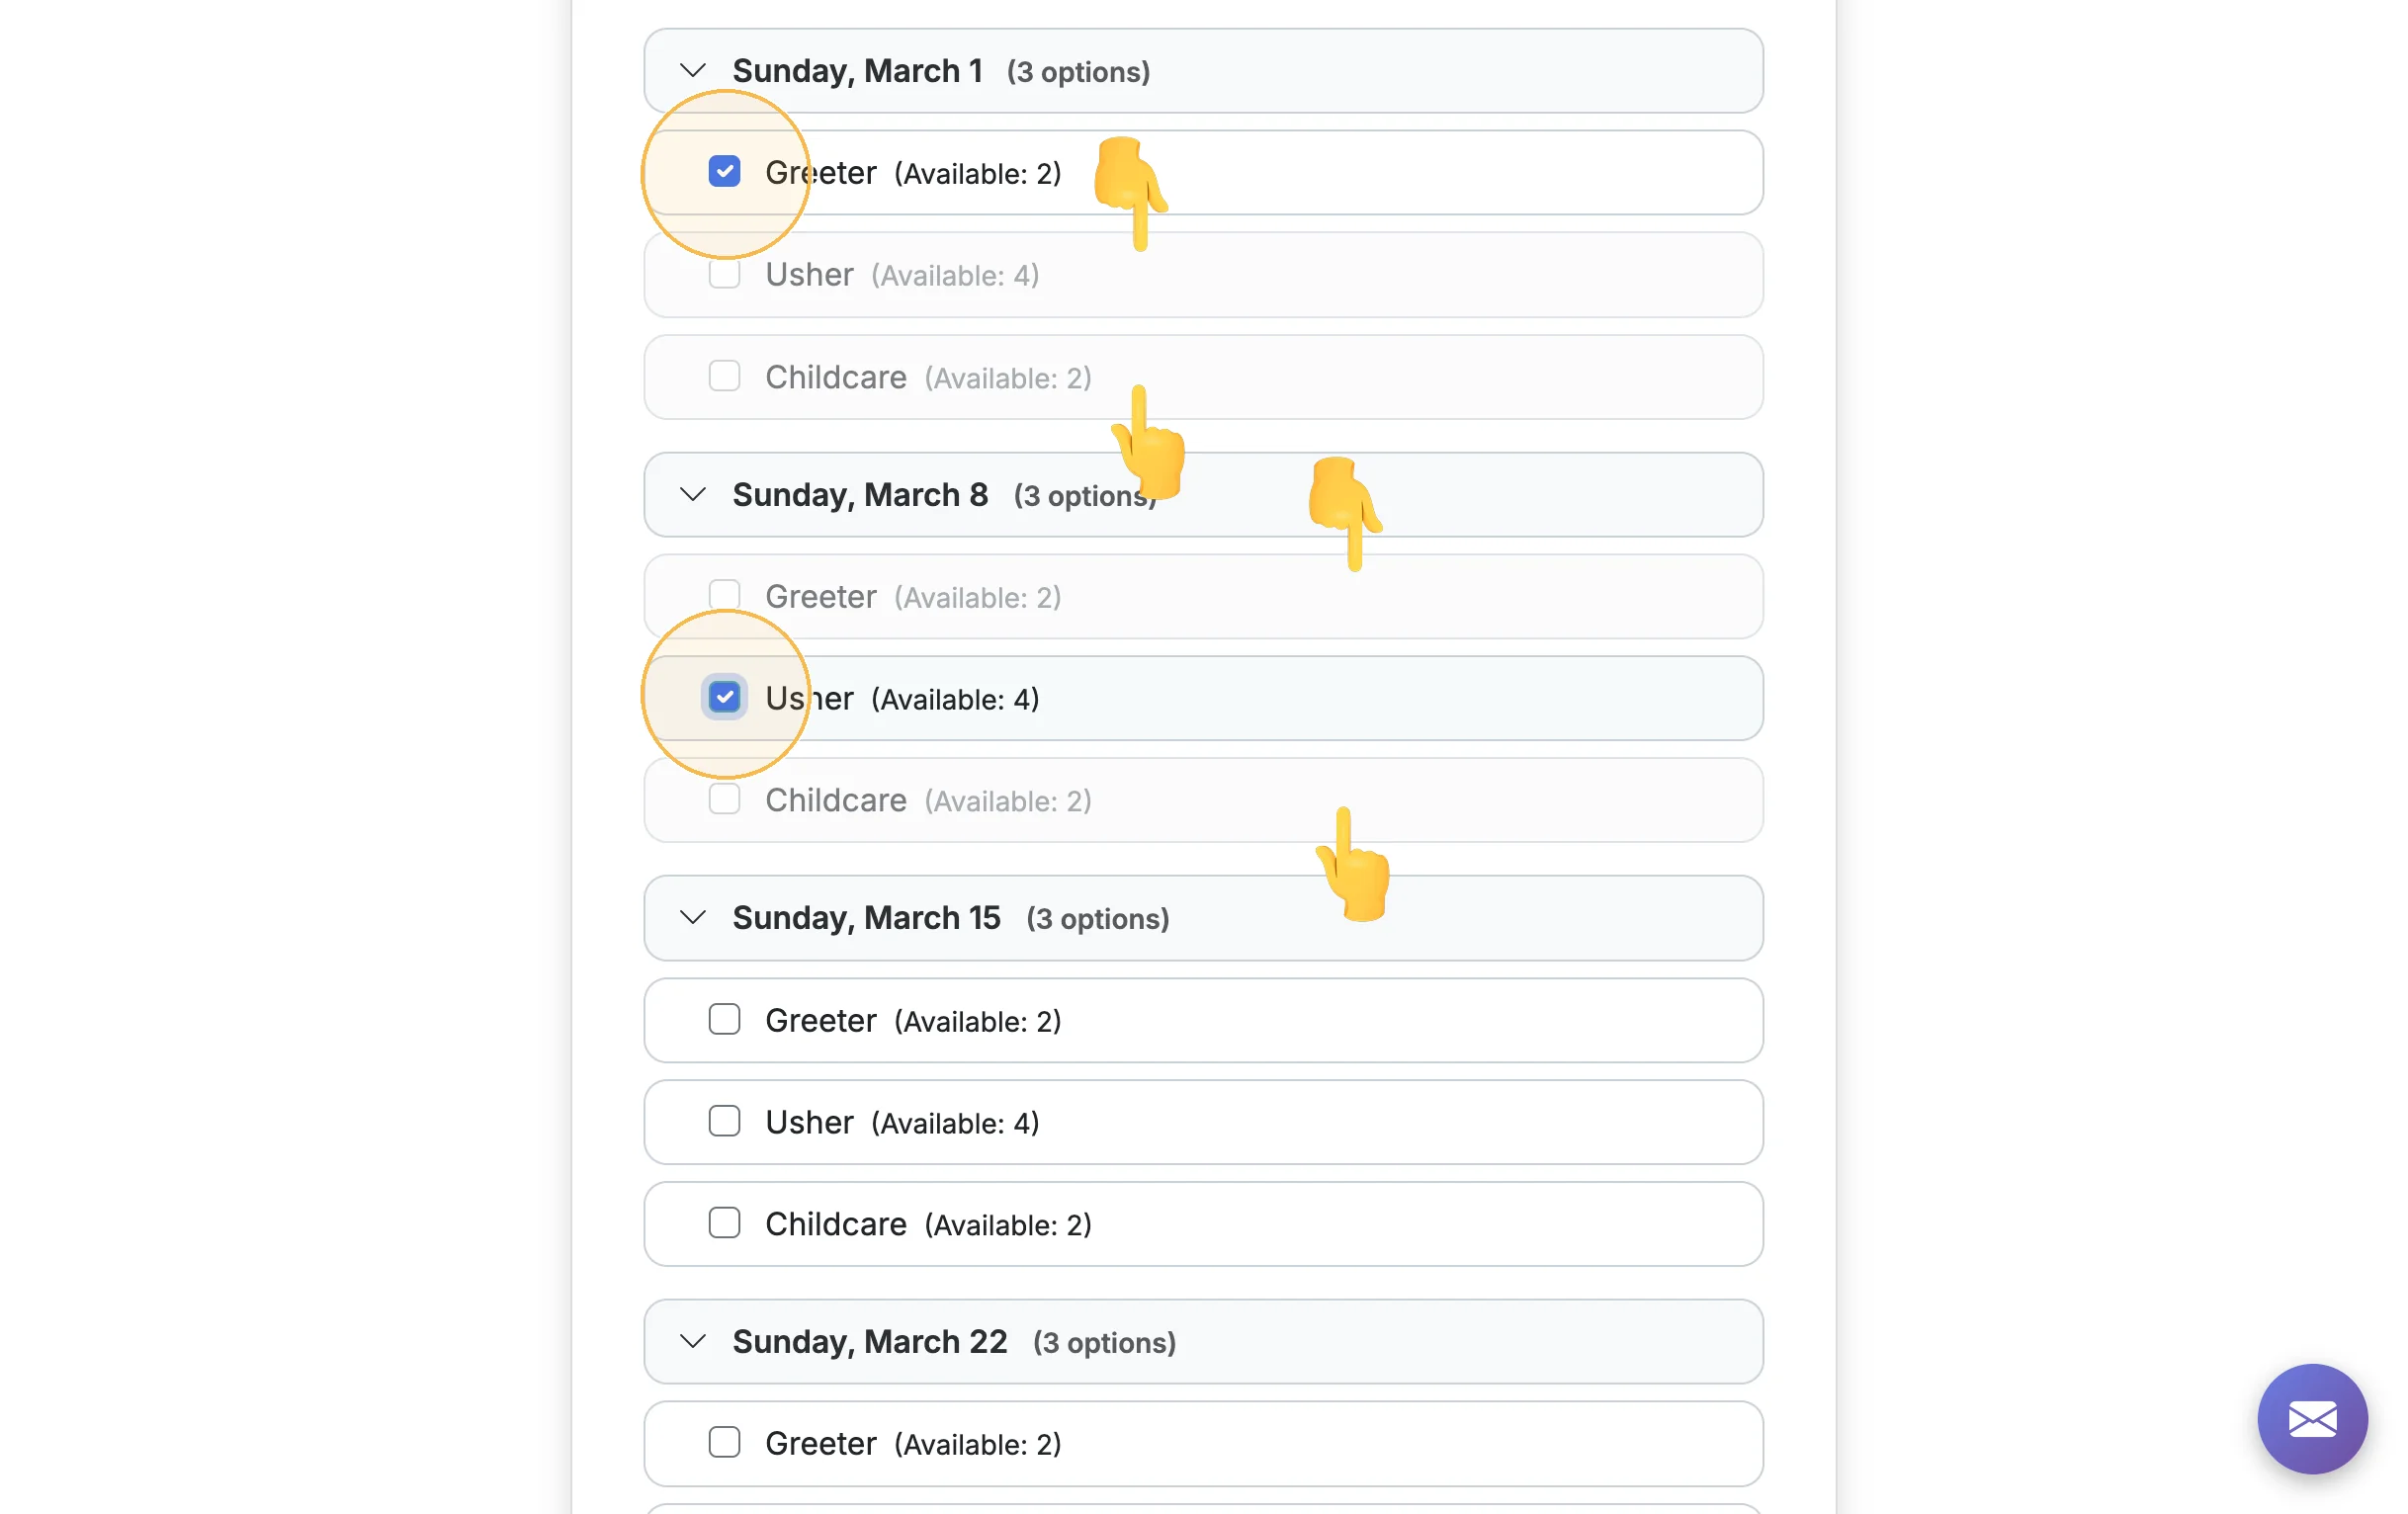This screenshot has height=1514, width=2408.
Task: Check Childcare for Sunday, March 8
Action: point(724,799)
